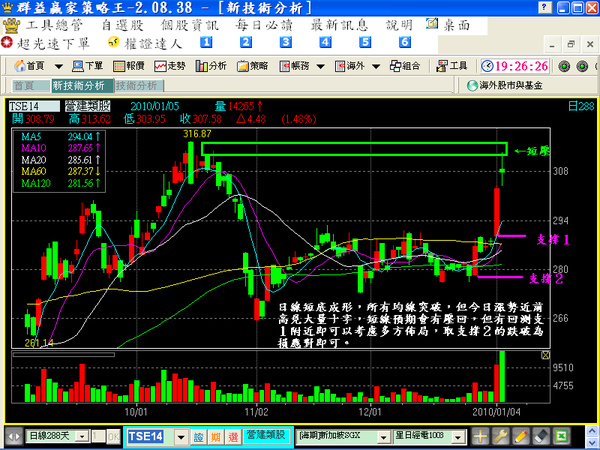
Task: Open 權證達人 warrant expert
Action: 145,43
